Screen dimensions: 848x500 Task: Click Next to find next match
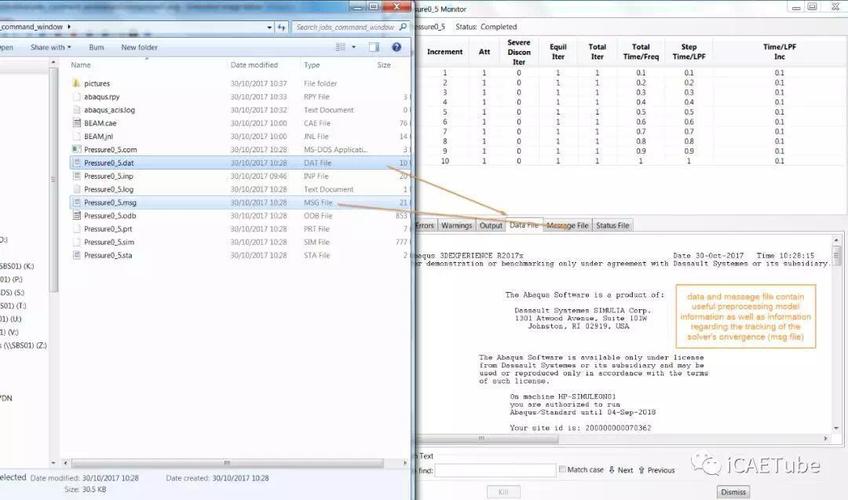[x=619, y=469]
